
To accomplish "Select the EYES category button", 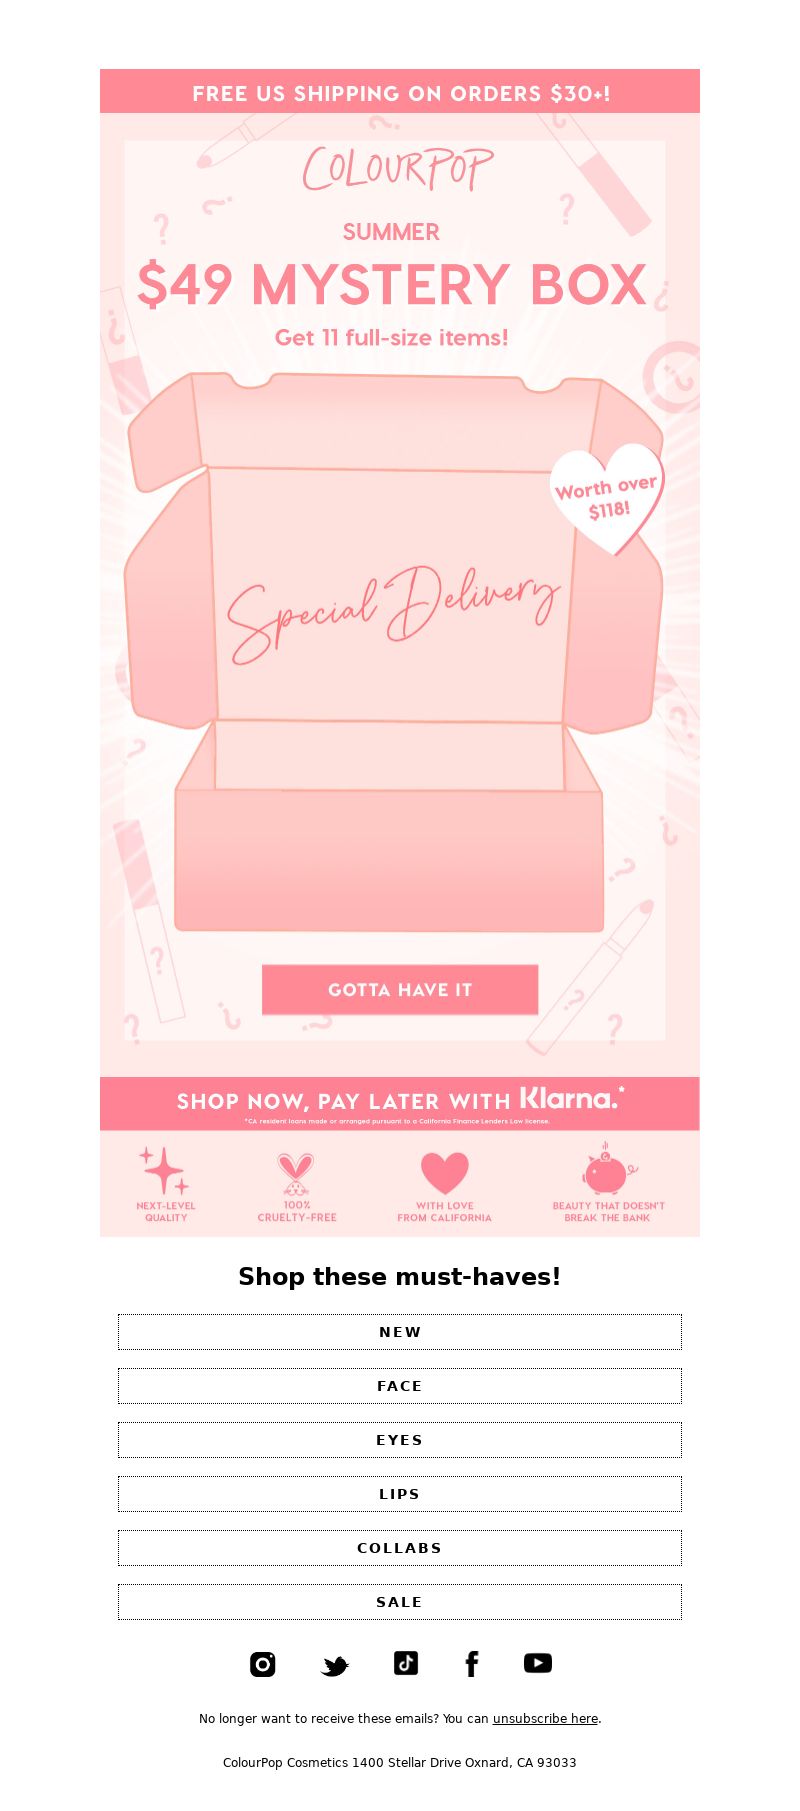I will coord(400,1440).
